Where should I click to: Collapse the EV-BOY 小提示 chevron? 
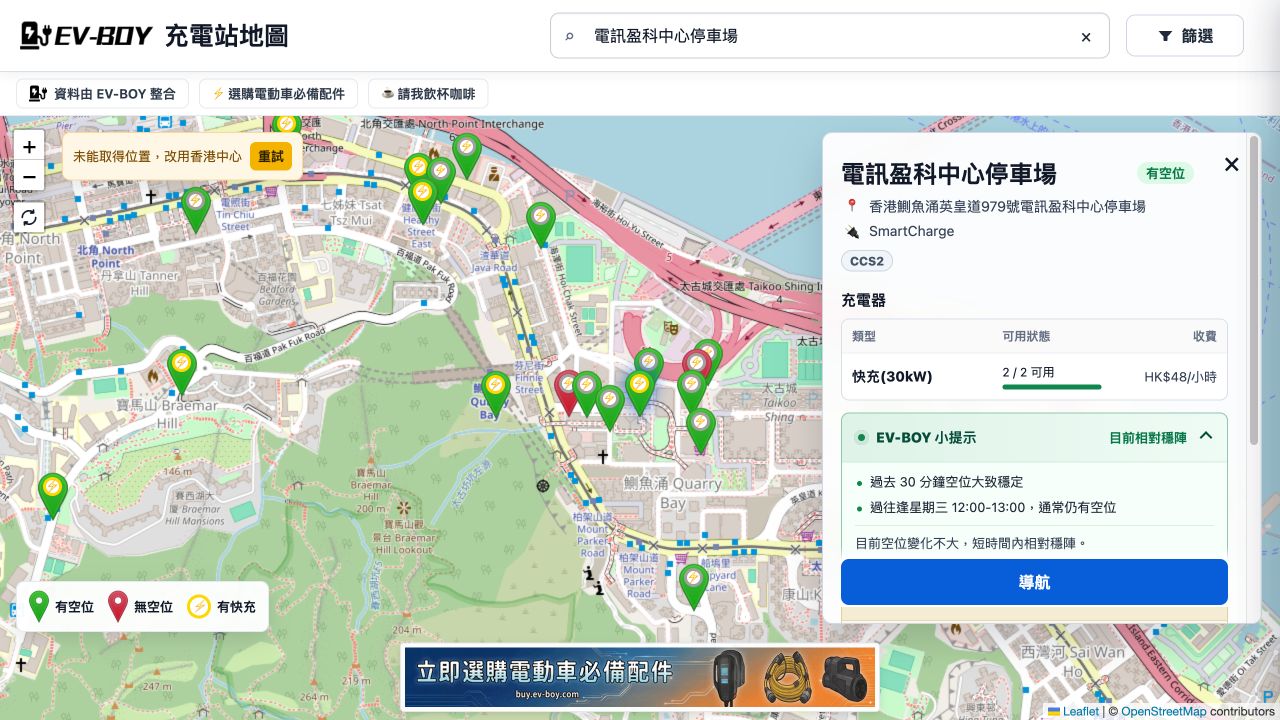click(1206, 436)
